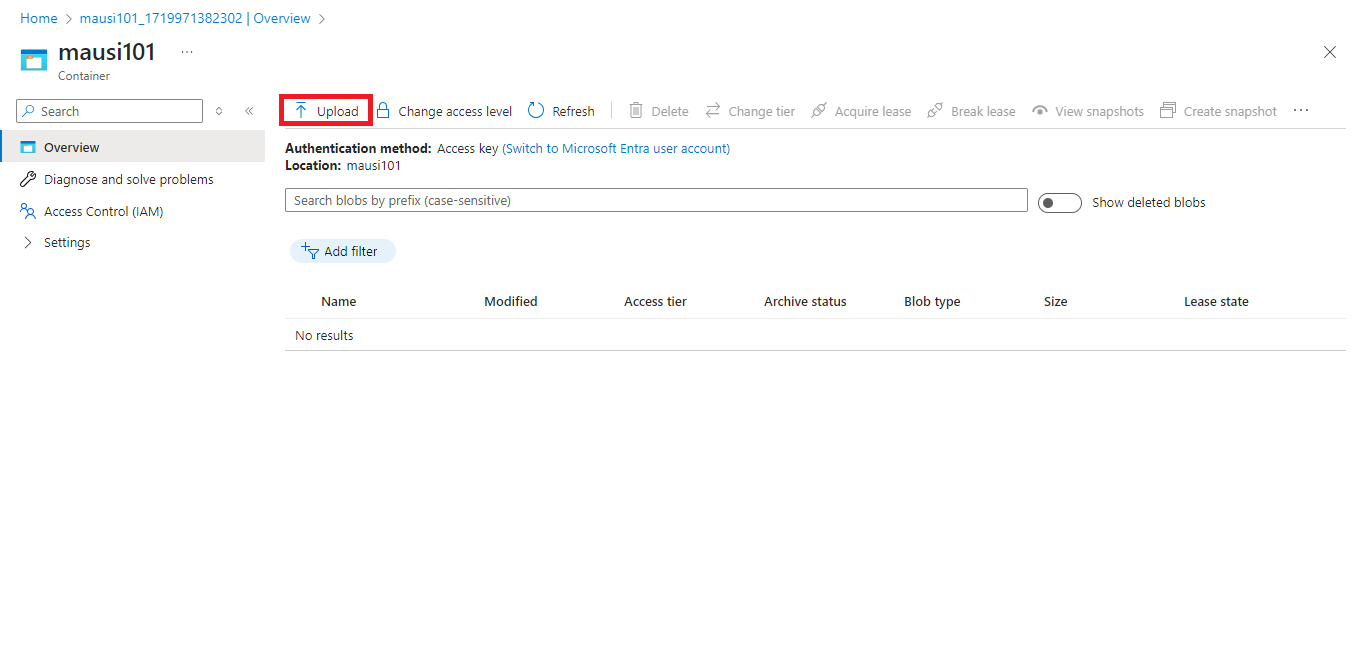Viewport: 1366px width, 668px height.
Task: Close the container pane with X
Action: point(1330,52)
